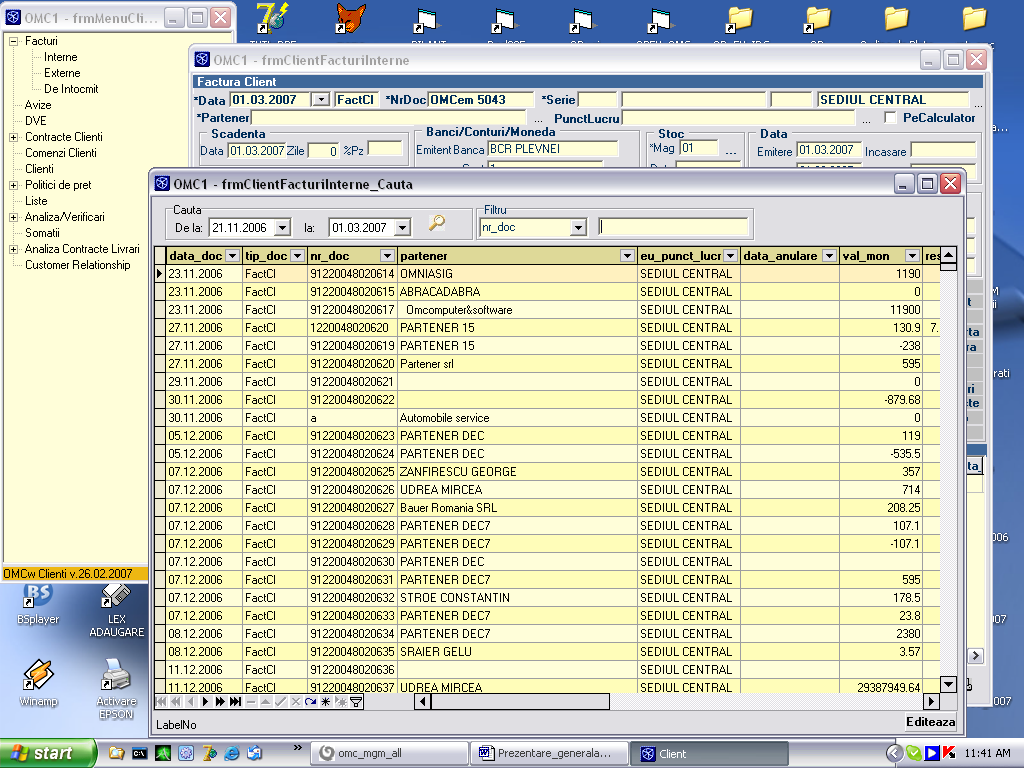
Task: Toggle PeCalculator checkbox in Factura Client window
Action: coord(889,118)
